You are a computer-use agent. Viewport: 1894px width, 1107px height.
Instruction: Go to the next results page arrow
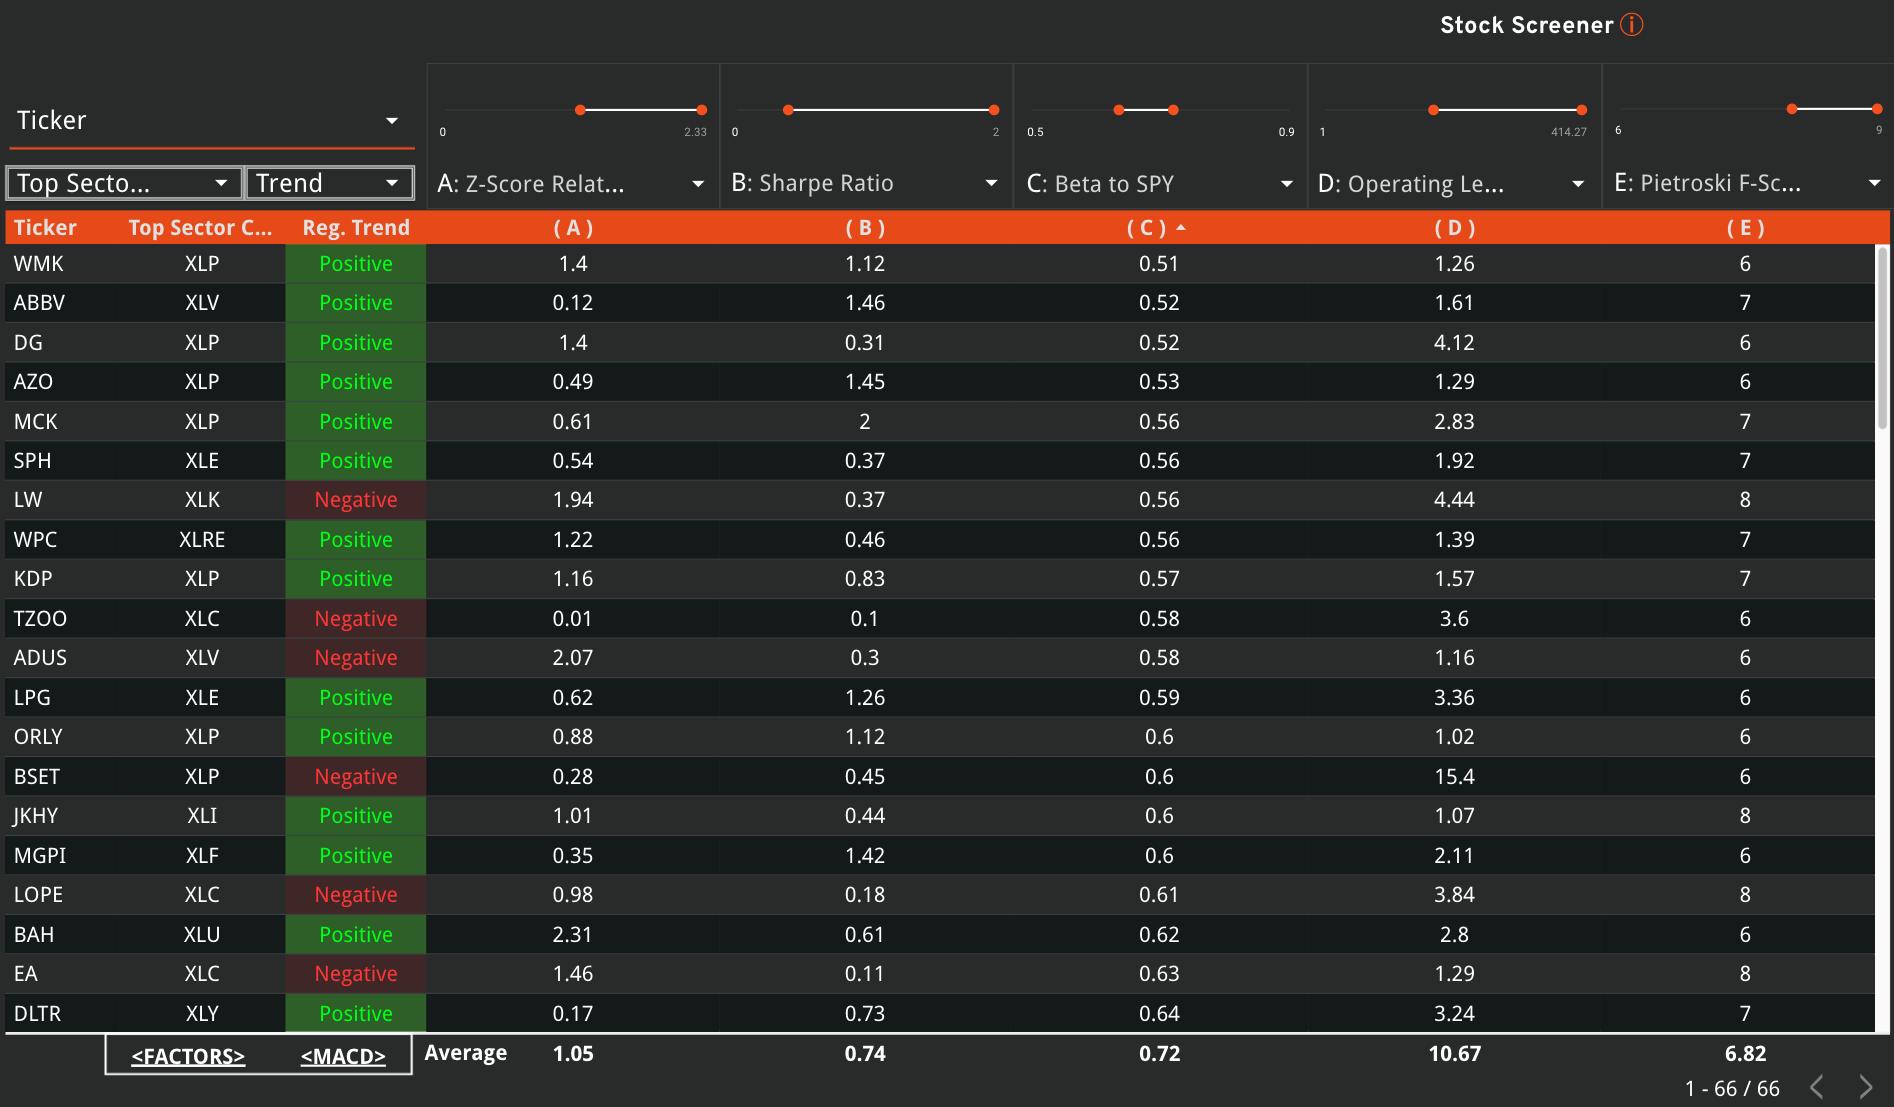[x=1865, y=1087]
